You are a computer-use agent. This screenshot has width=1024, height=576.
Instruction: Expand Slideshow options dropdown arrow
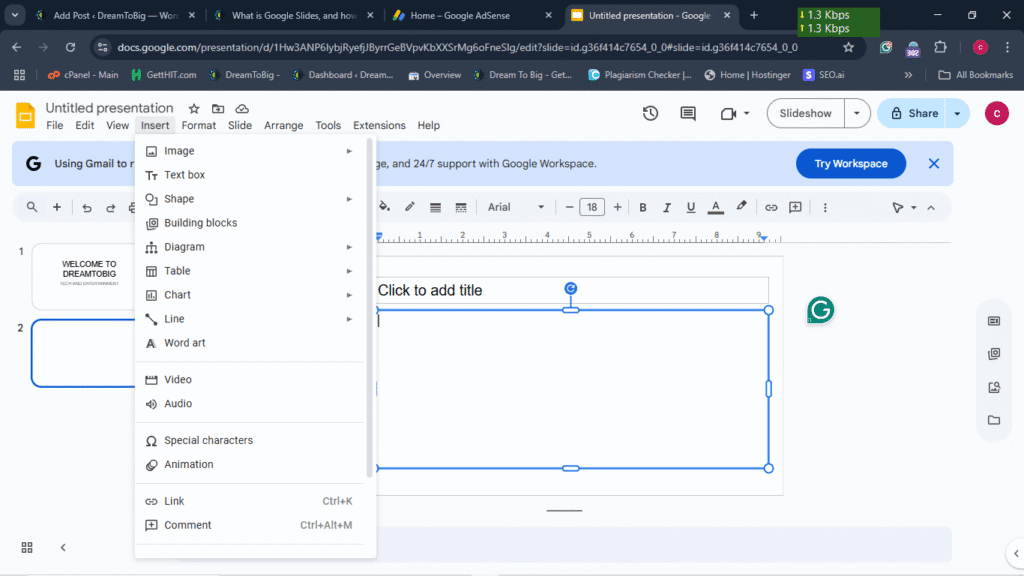[857, 113]
